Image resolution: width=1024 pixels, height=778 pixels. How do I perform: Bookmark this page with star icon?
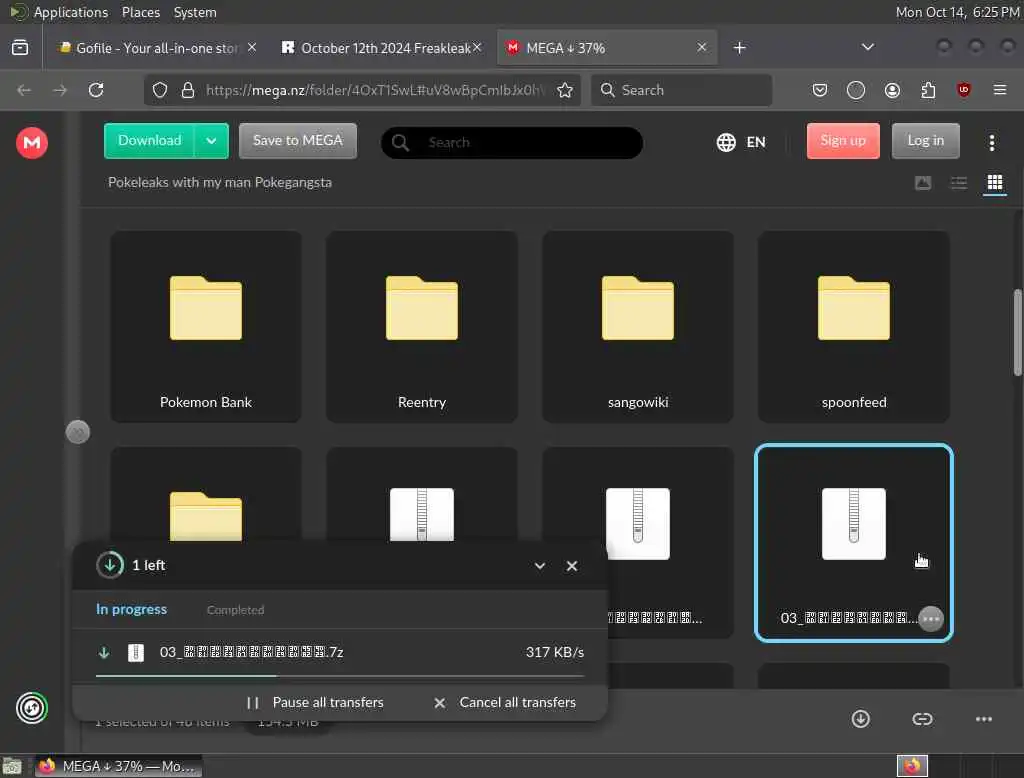click(565, 89)
